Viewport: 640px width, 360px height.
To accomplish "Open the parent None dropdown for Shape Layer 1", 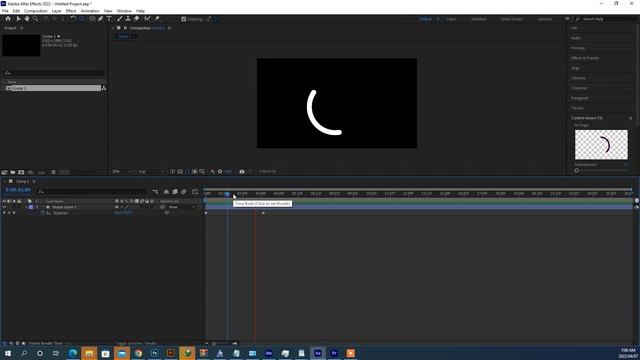I will [x=182, y=207].
